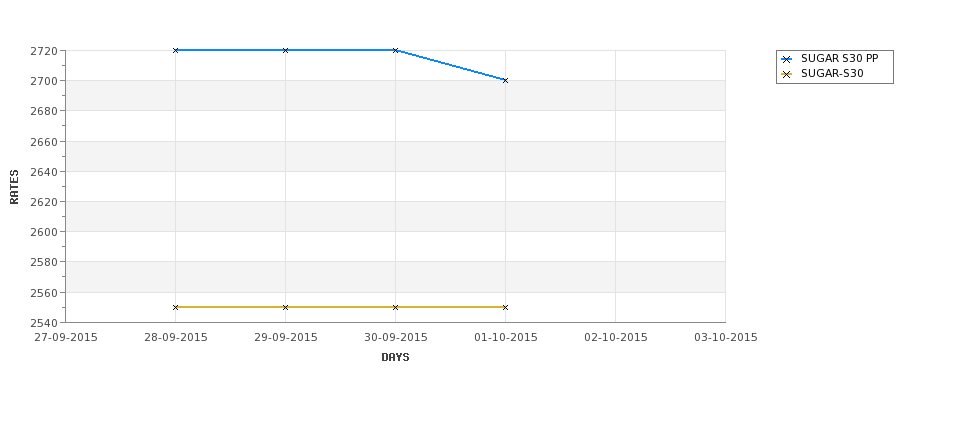Click the RATES axis title

tap(14, 187)
